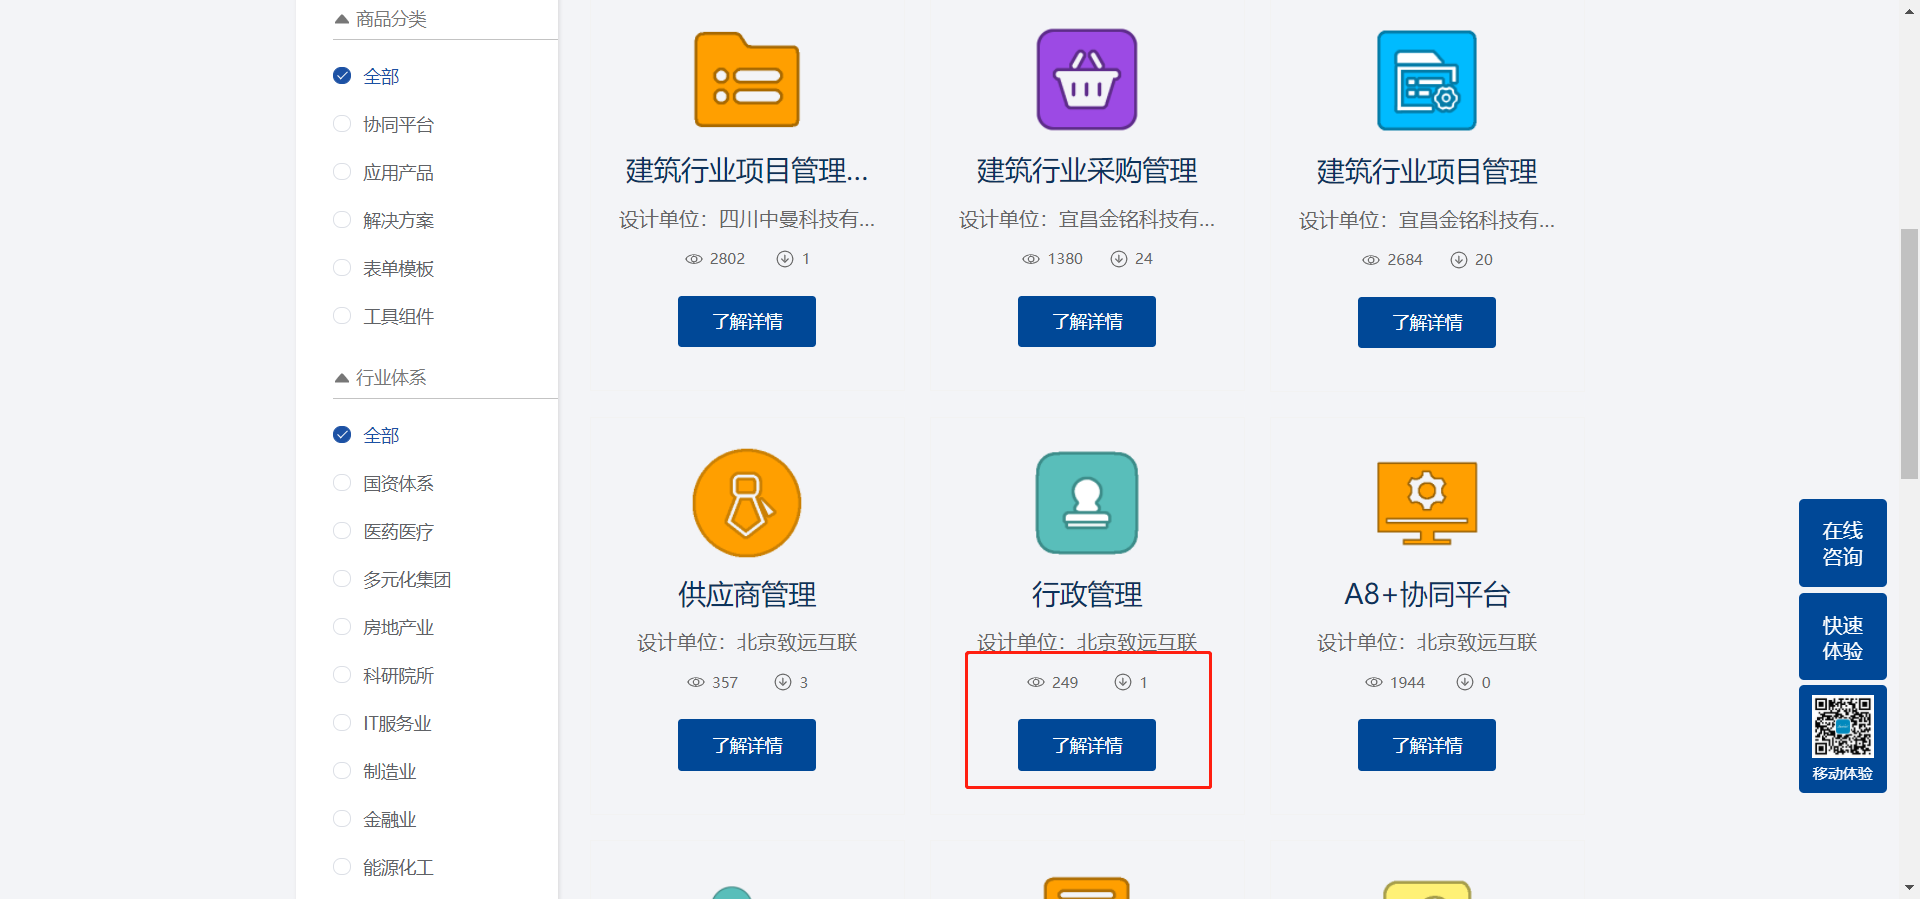Viewport: 1920px width, 899px height.
Task: Open the 快速体验 floating button
Action: (x=1843, y=637)
